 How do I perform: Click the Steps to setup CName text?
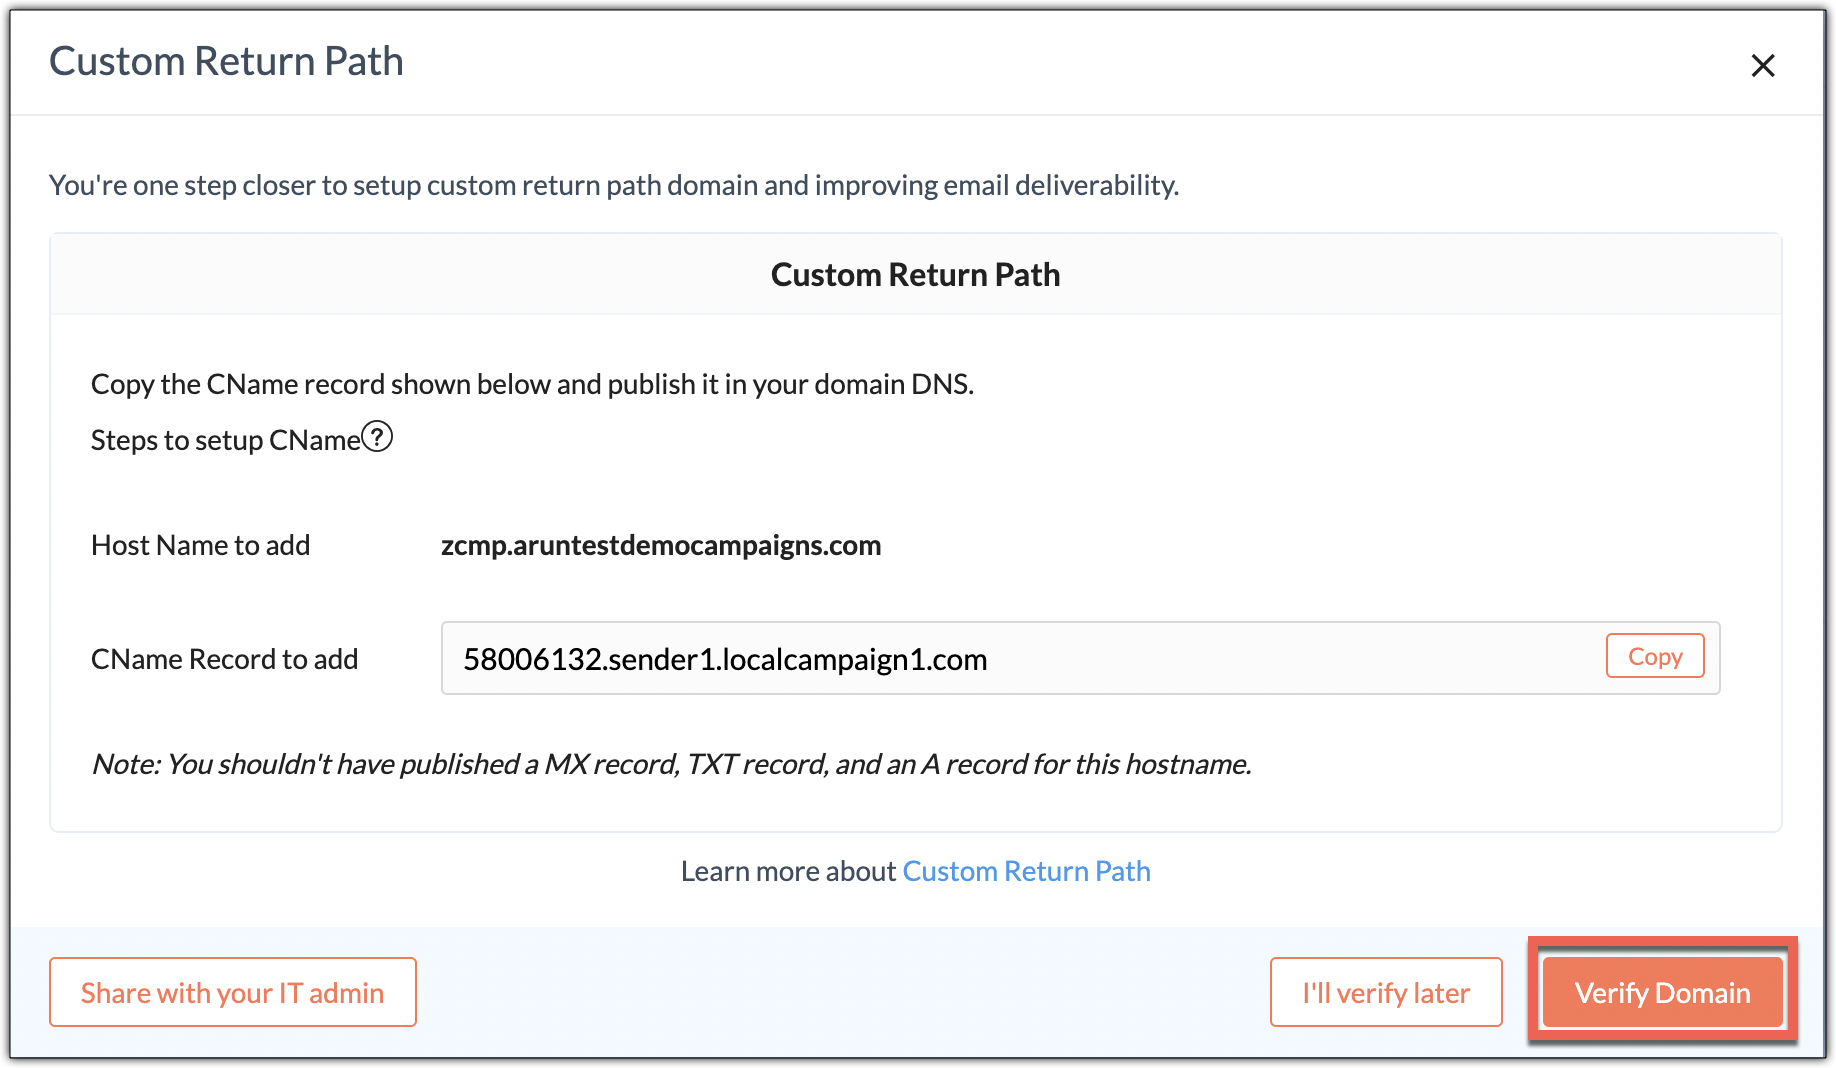tap(225, 440)
